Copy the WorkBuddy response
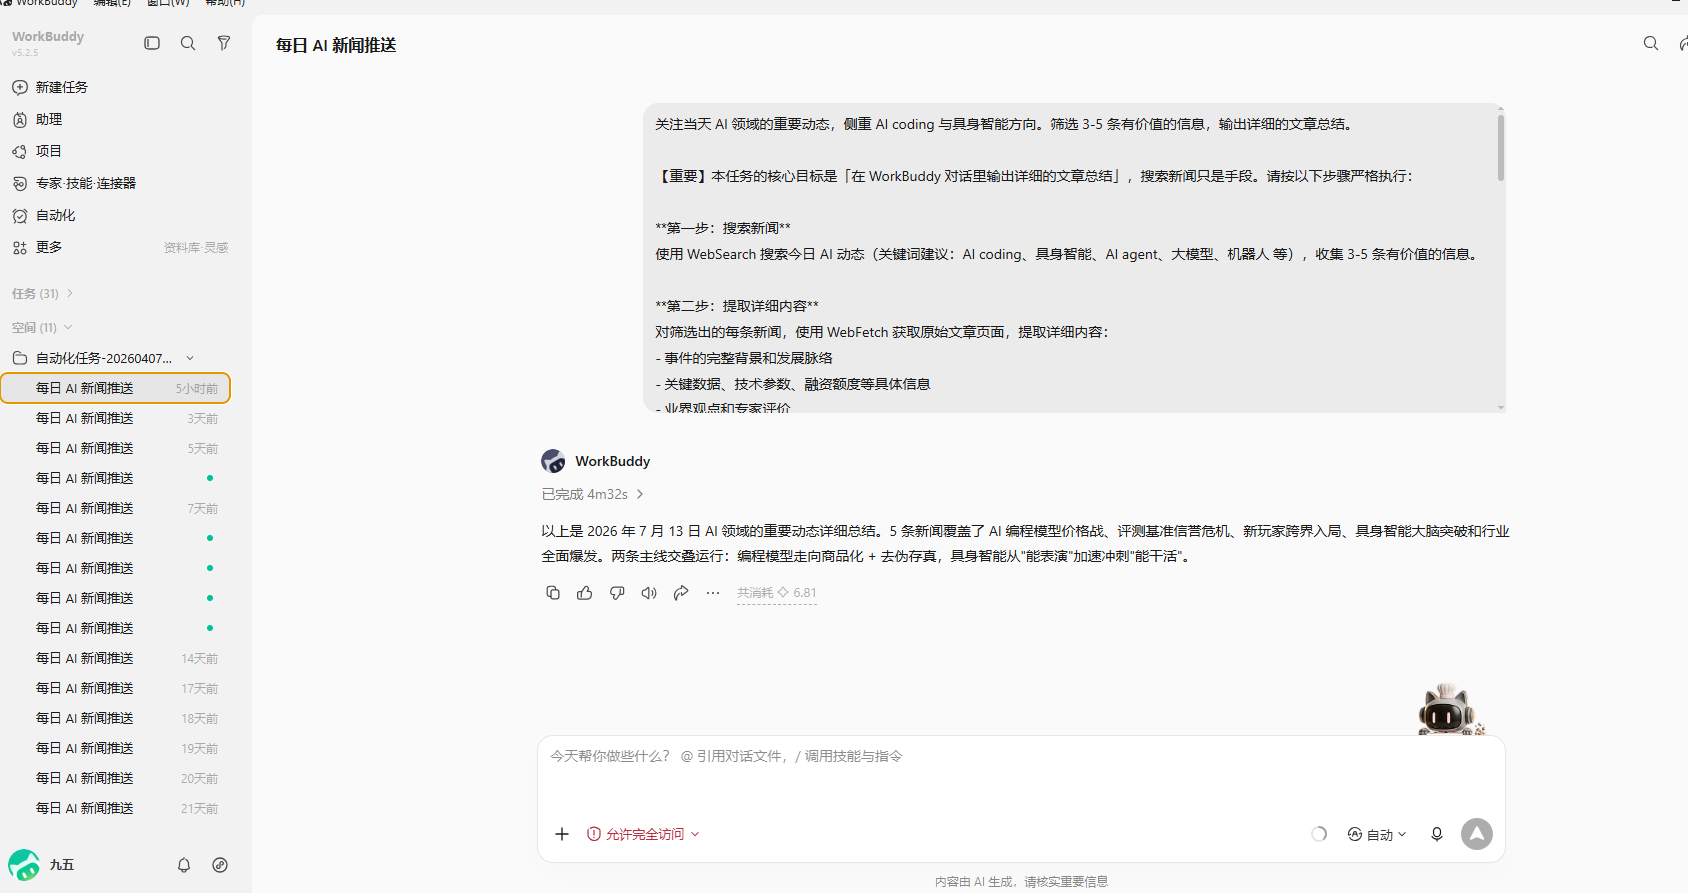Screen dimensions: 1688x893 click(x=553, y=593)
